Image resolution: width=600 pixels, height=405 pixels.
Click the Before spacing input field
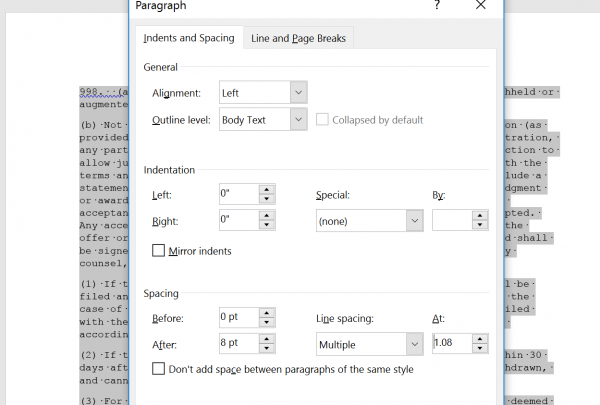pos(239,317)
